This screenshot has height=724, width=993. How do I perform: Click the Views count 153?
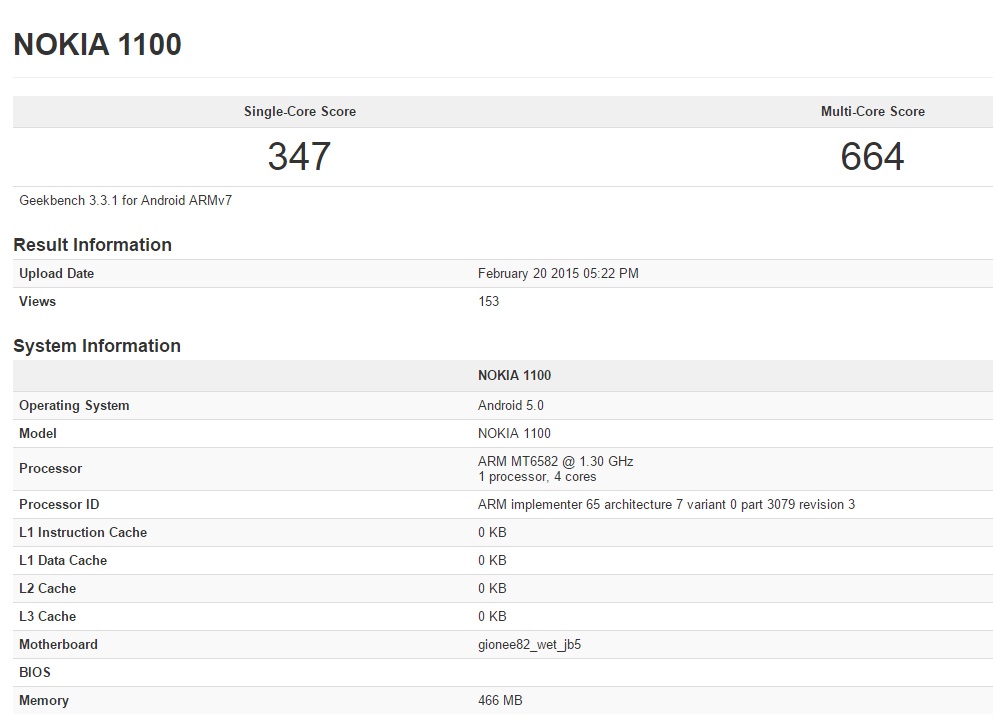point(488,301)
